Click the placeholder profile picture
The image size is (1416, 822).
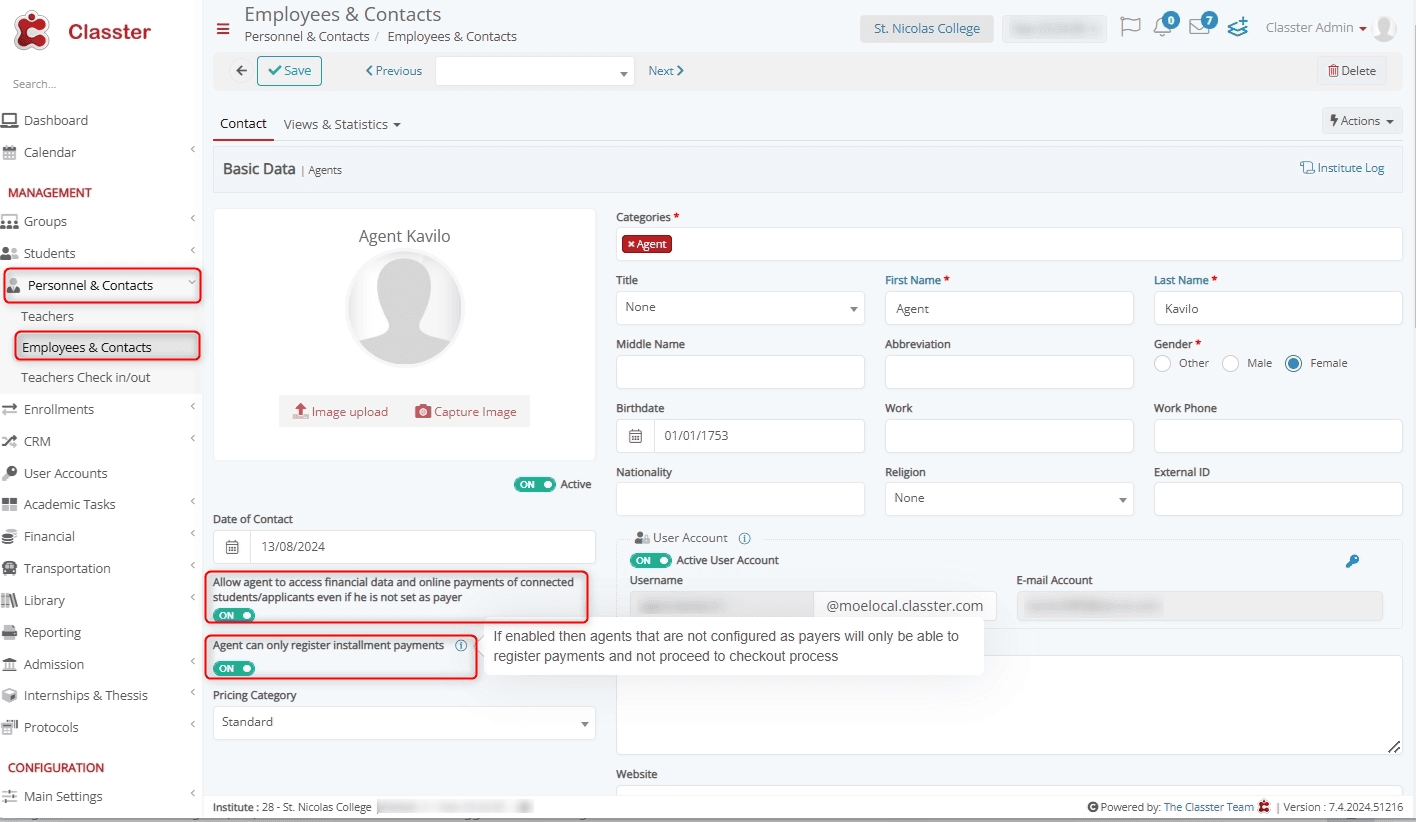[x=404, y=309]
